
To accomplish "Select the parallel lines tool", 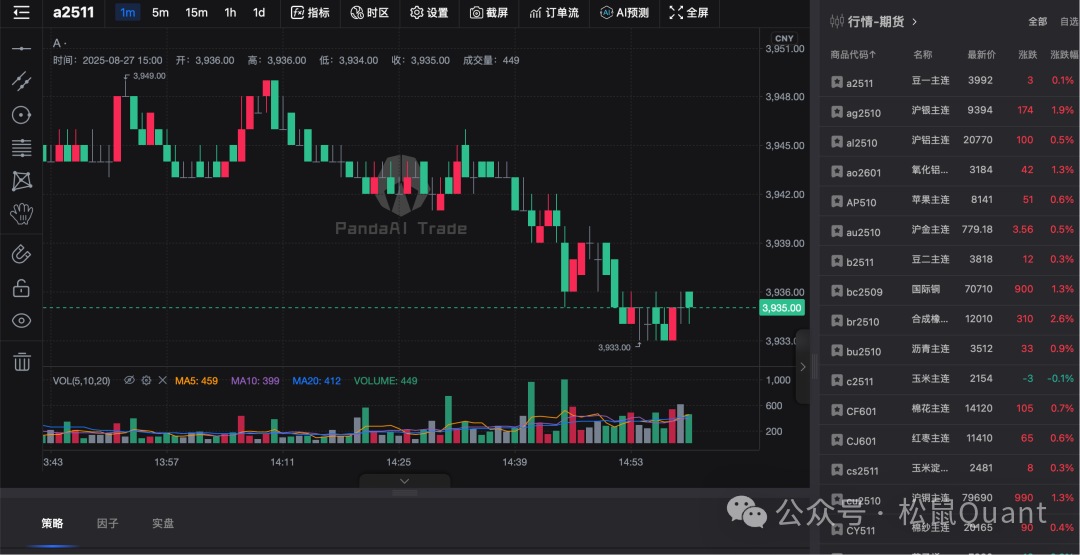I will (x=21, y=147).
